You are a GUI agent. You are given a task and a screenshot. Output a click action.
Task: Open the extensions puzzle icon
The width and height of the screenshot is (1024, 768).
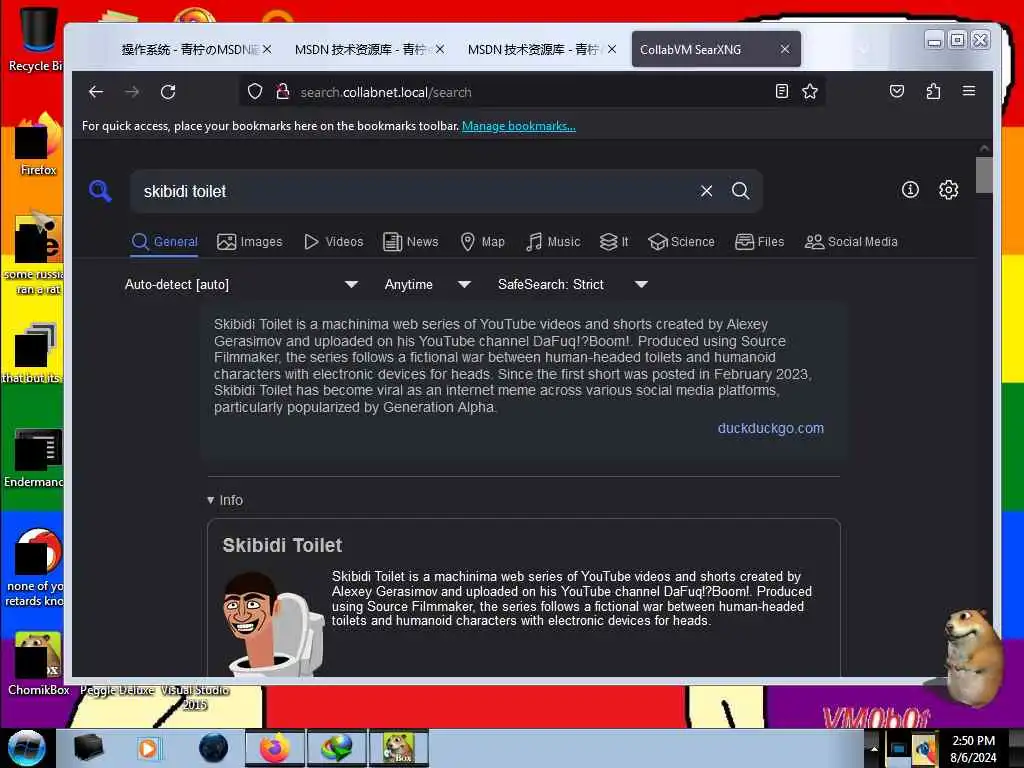[933, 91]
